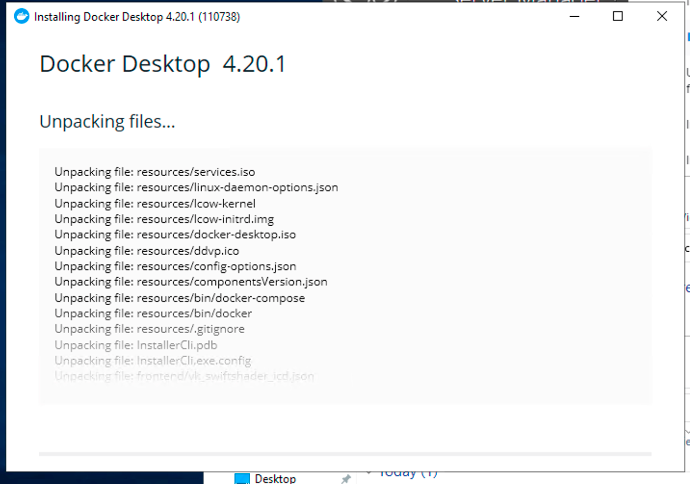690x484 pixels.
Task: Select the resources/.gitignore log line
Action: 150,329
